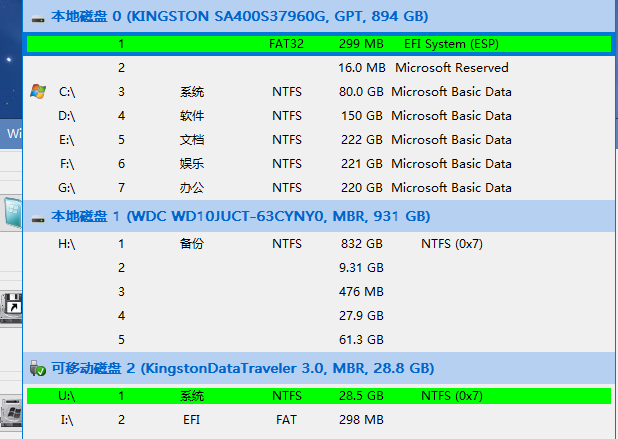Click Microsoft Basic Data in the D:\ row

(x=451, y=115)
